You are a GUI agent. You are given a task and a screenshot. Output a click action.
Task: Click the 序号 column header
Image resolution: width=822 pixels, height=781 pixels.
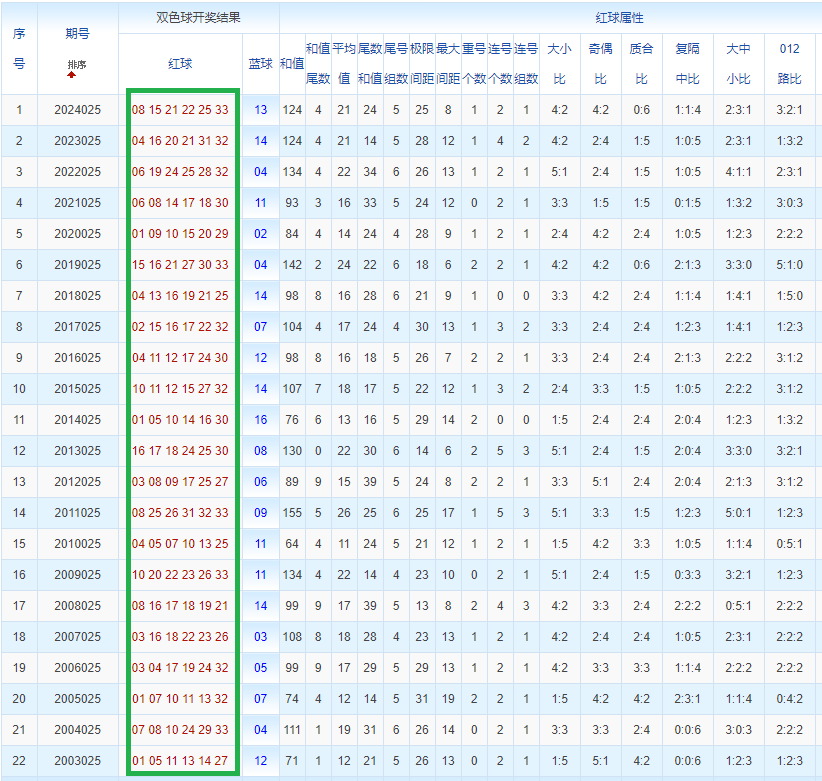point(19,48)
